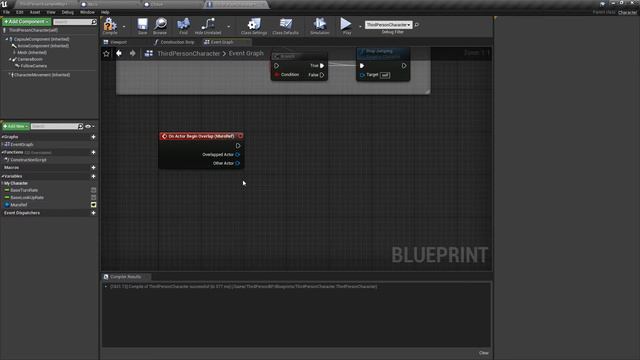Viewport: 640px width, 360px height.
Task: Open the view options eye in My Blueprint
Action: click(x=89, y=127)
